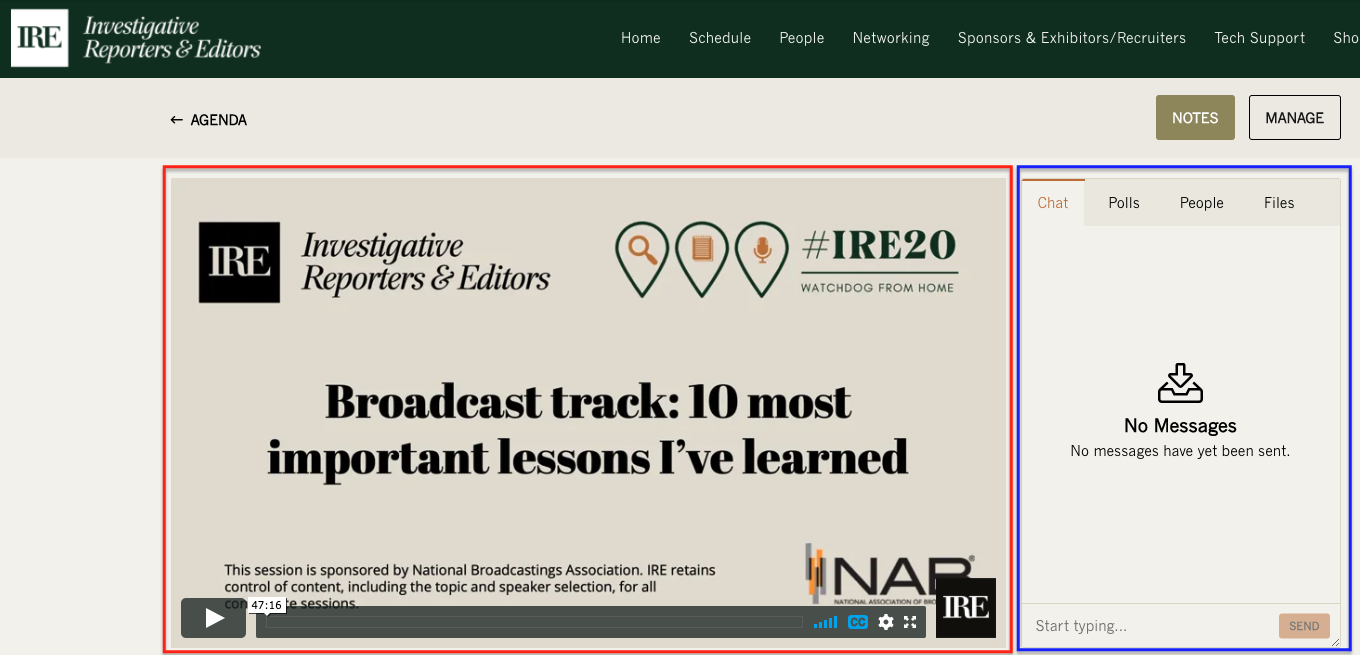Switch to the Chat tab

pos(1053,203)
